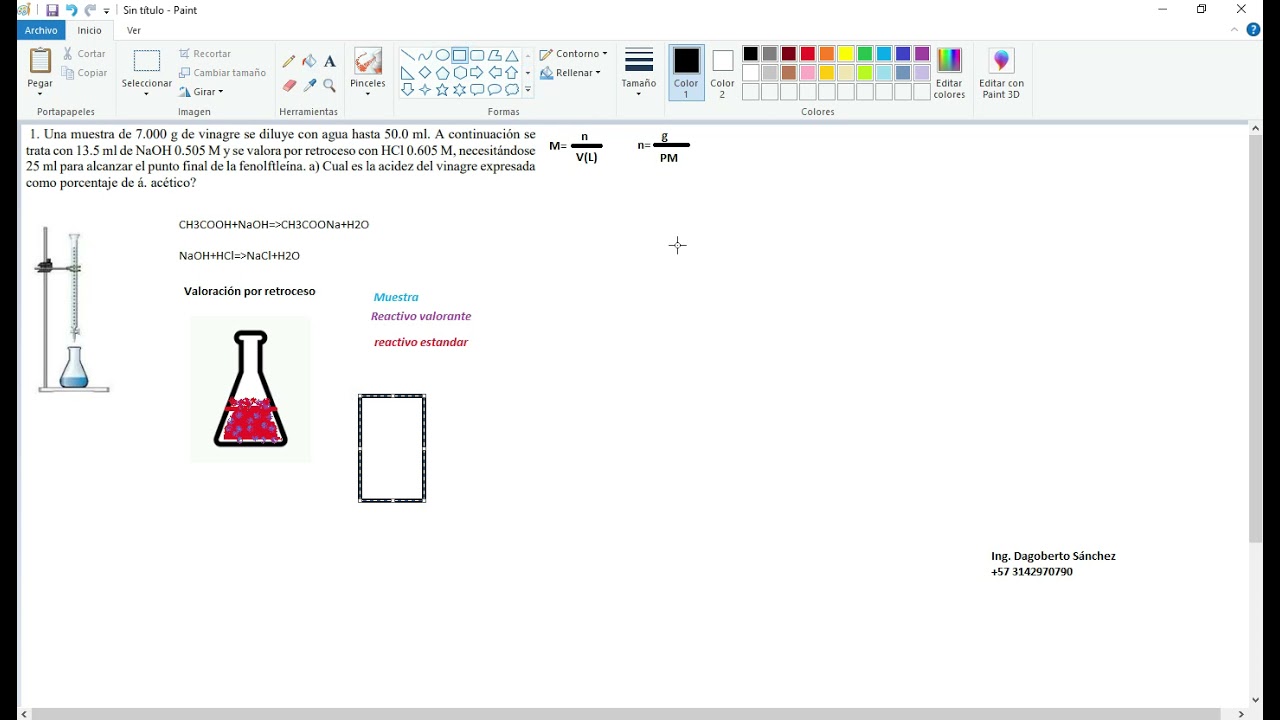Select the Hexagon shape
1280x720 pixels.
(459, 73)
